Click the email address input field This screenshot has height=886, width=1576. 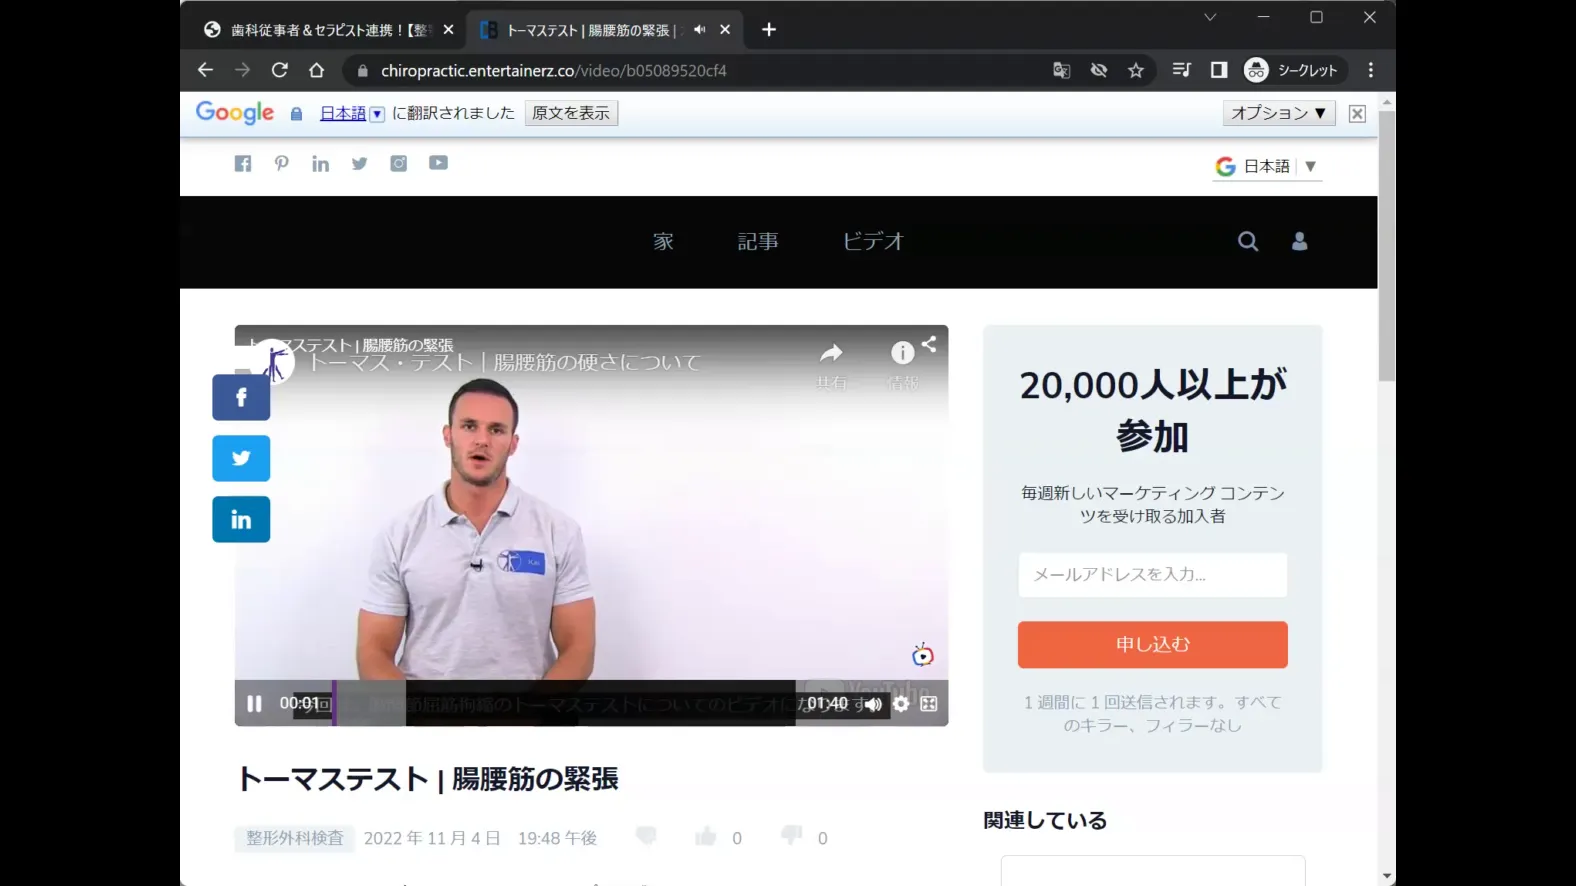coord(1152,575)
